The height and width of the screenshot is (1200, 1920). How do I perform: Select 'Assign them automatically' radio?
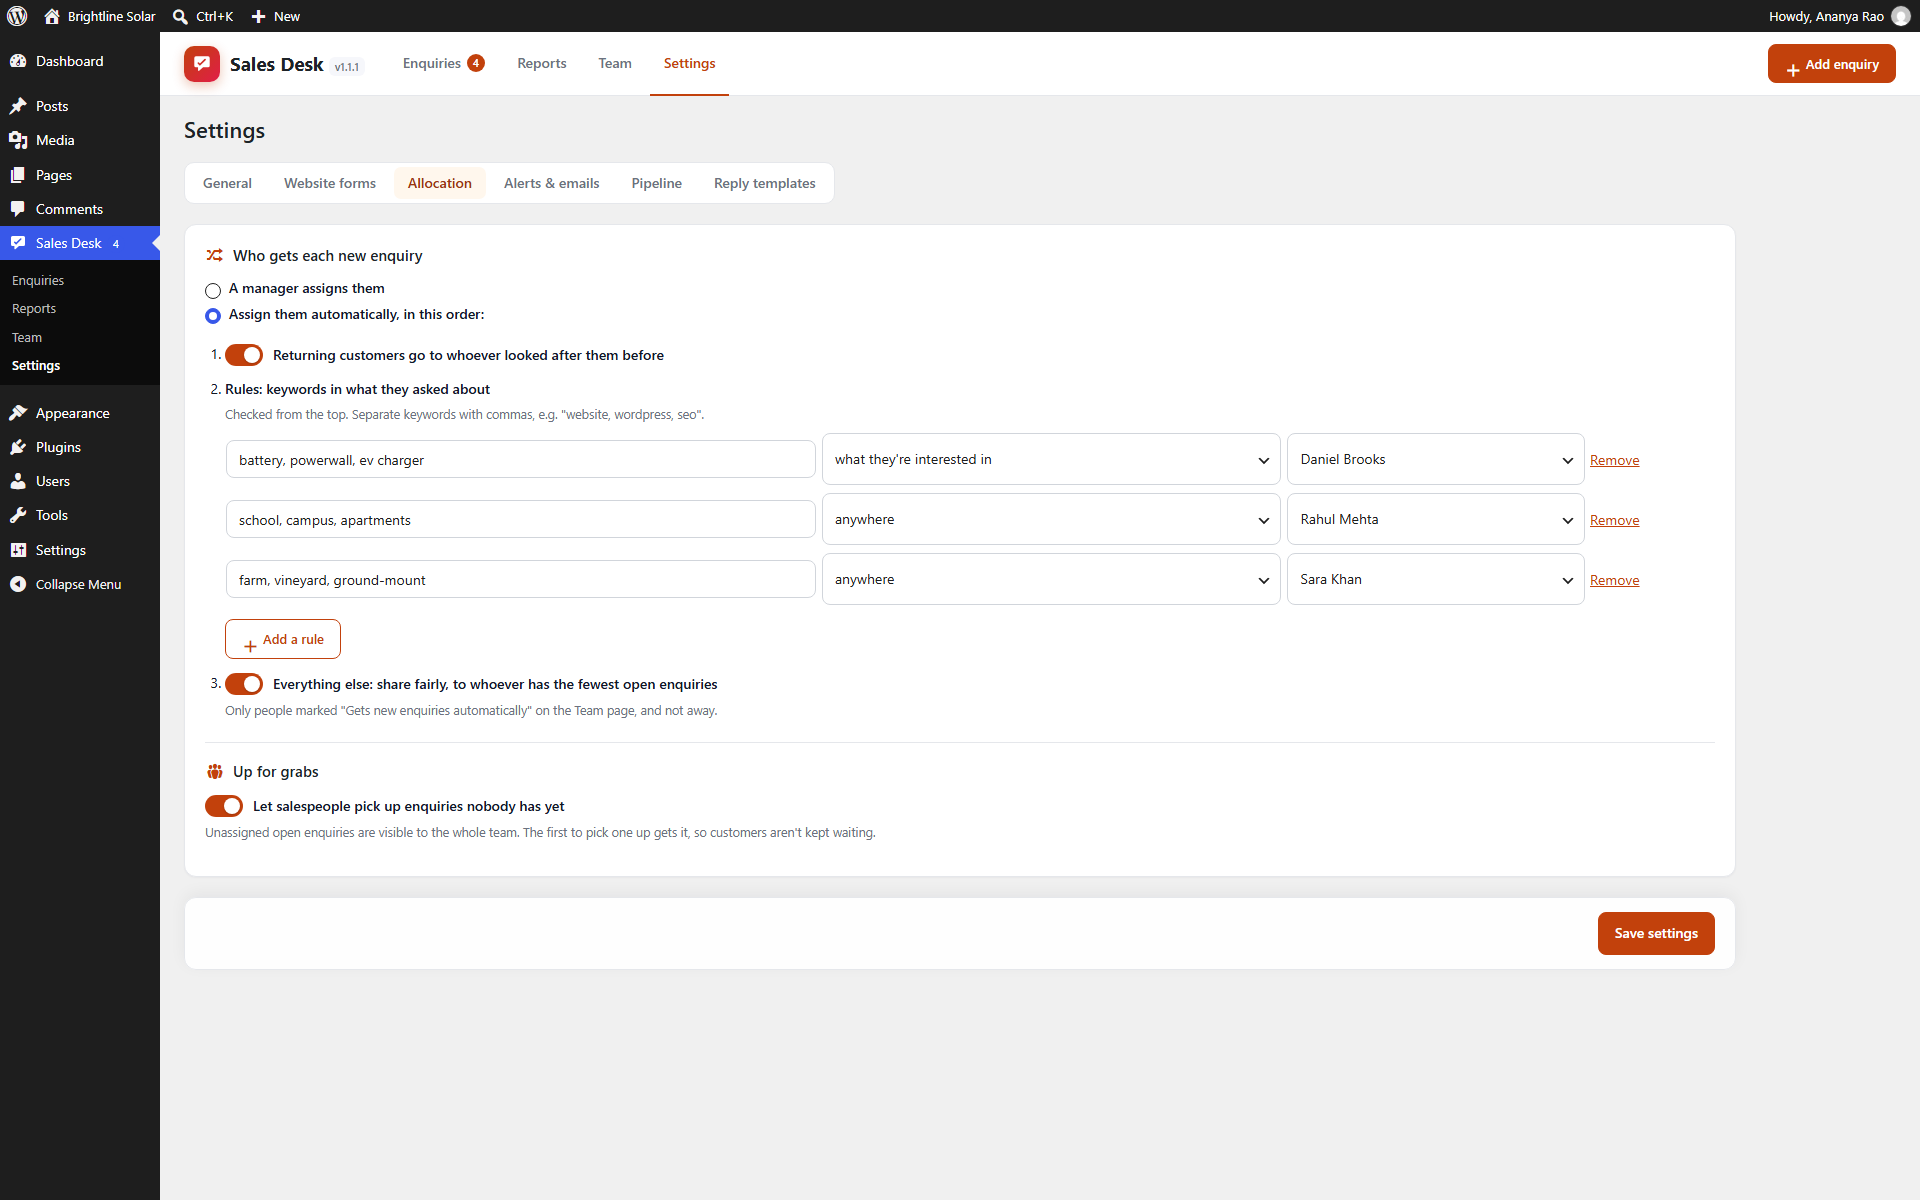click(213, 316)
